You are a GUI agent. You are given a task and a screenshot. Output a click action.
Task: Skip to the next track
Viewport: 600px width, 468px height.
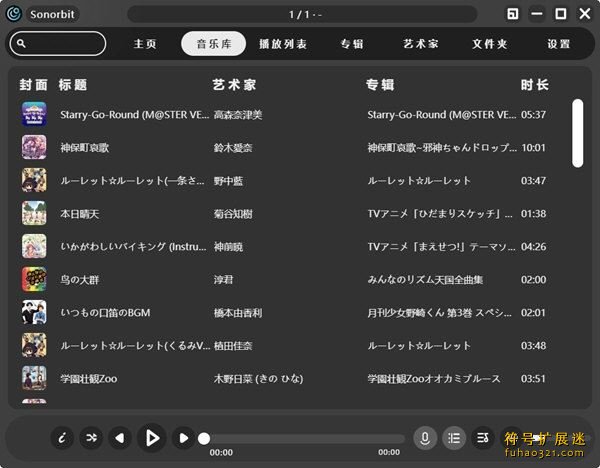183,437
